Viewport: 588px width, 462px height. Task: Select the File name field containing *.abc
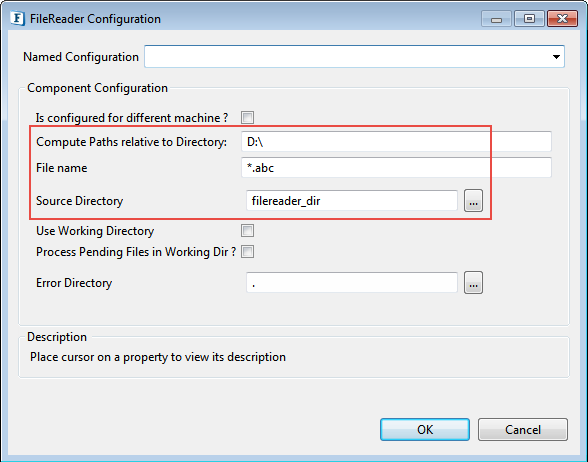coord(396,167)
